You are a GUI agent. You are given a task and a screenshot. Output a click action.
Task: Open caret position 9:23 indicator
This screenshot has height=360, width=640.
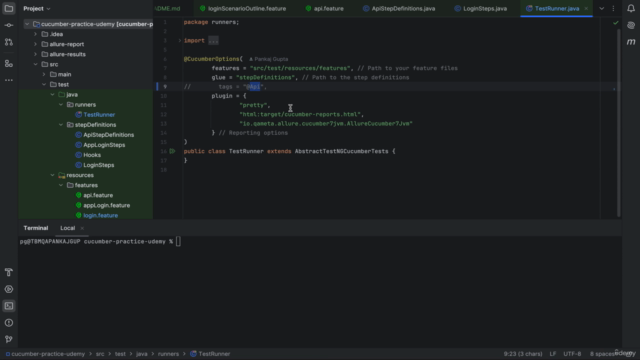[x=522, y=354]
